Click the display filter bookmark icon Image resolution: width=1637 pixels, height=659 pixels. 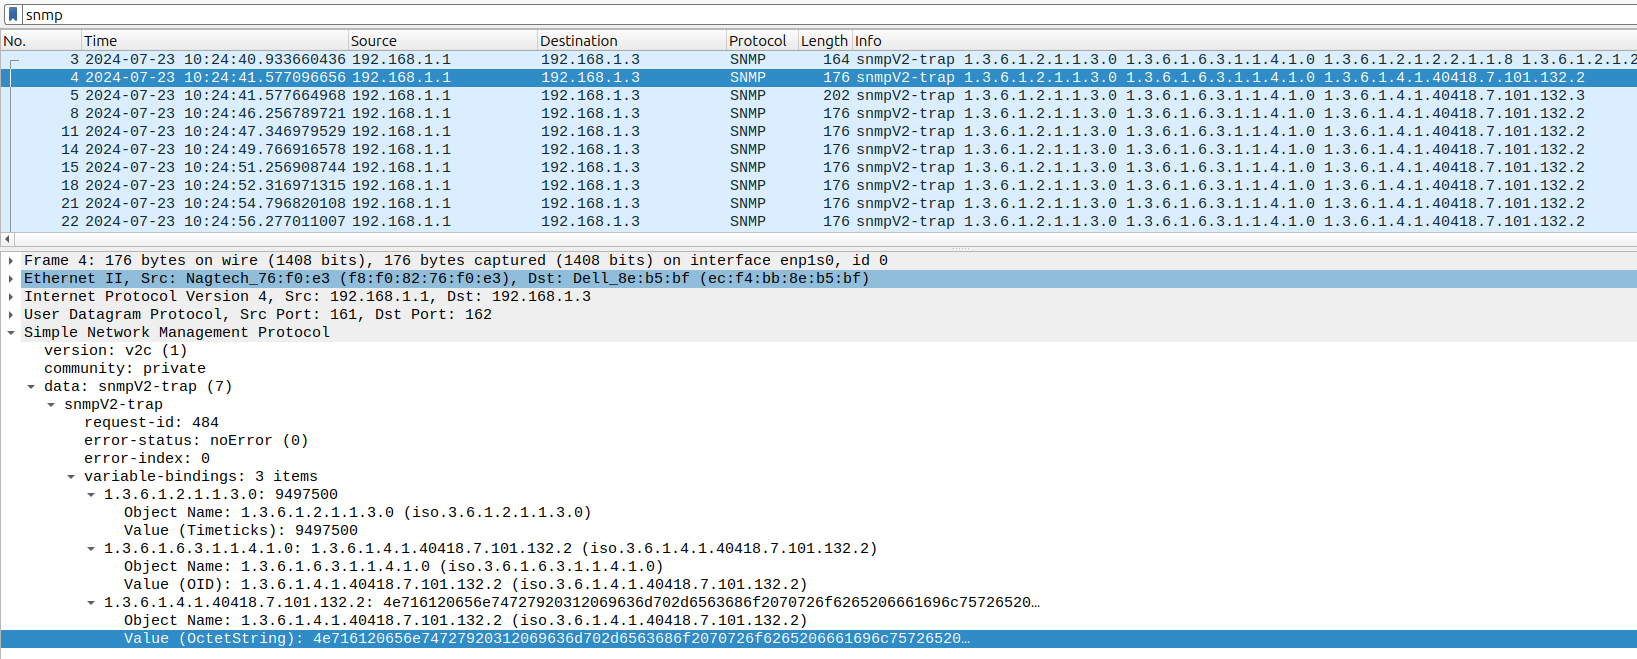click(x=13, y=14)
